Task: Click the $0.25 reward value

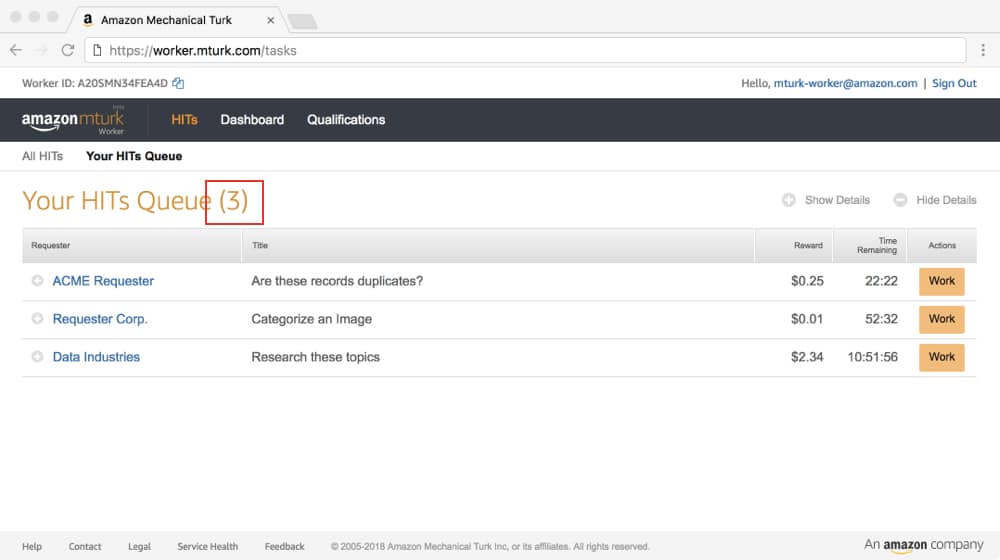Action: (807, 281)
